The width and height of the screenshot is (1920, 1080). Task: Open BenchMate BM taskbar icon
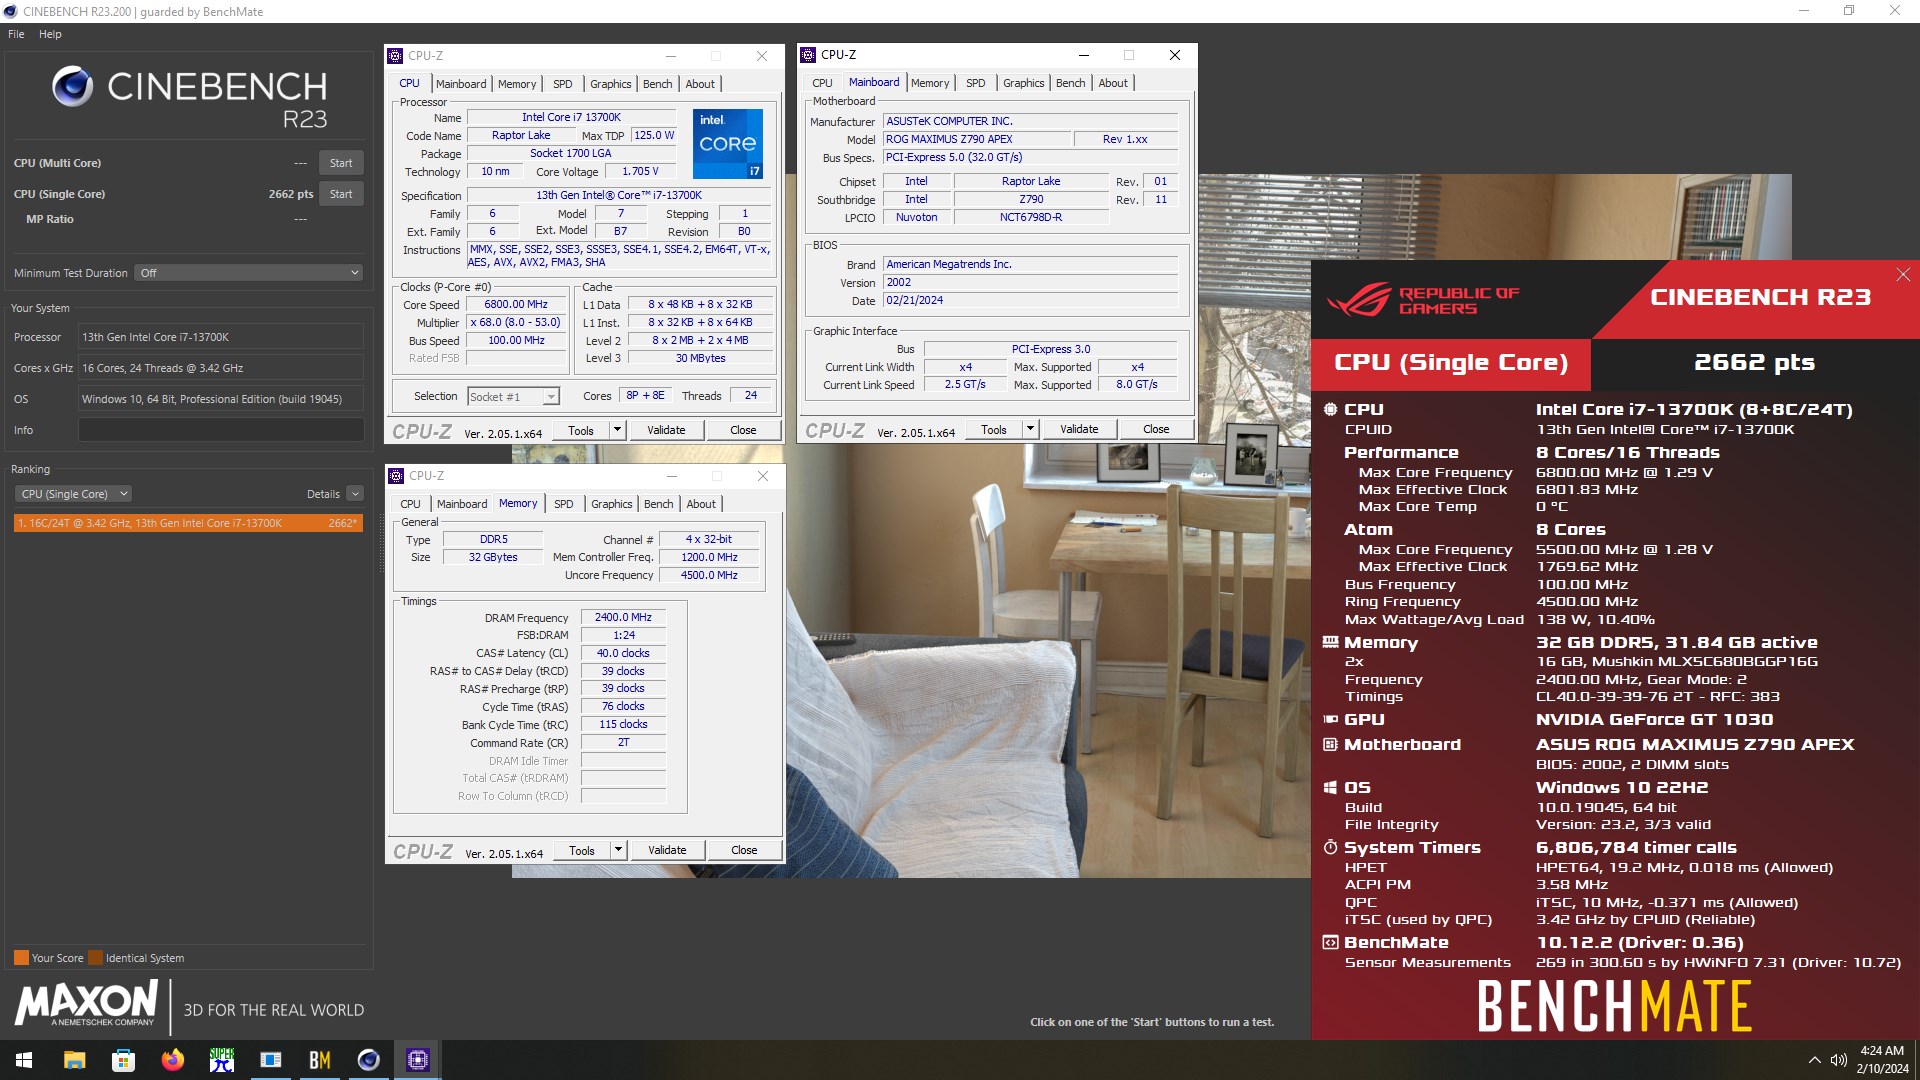(320, 1060)
